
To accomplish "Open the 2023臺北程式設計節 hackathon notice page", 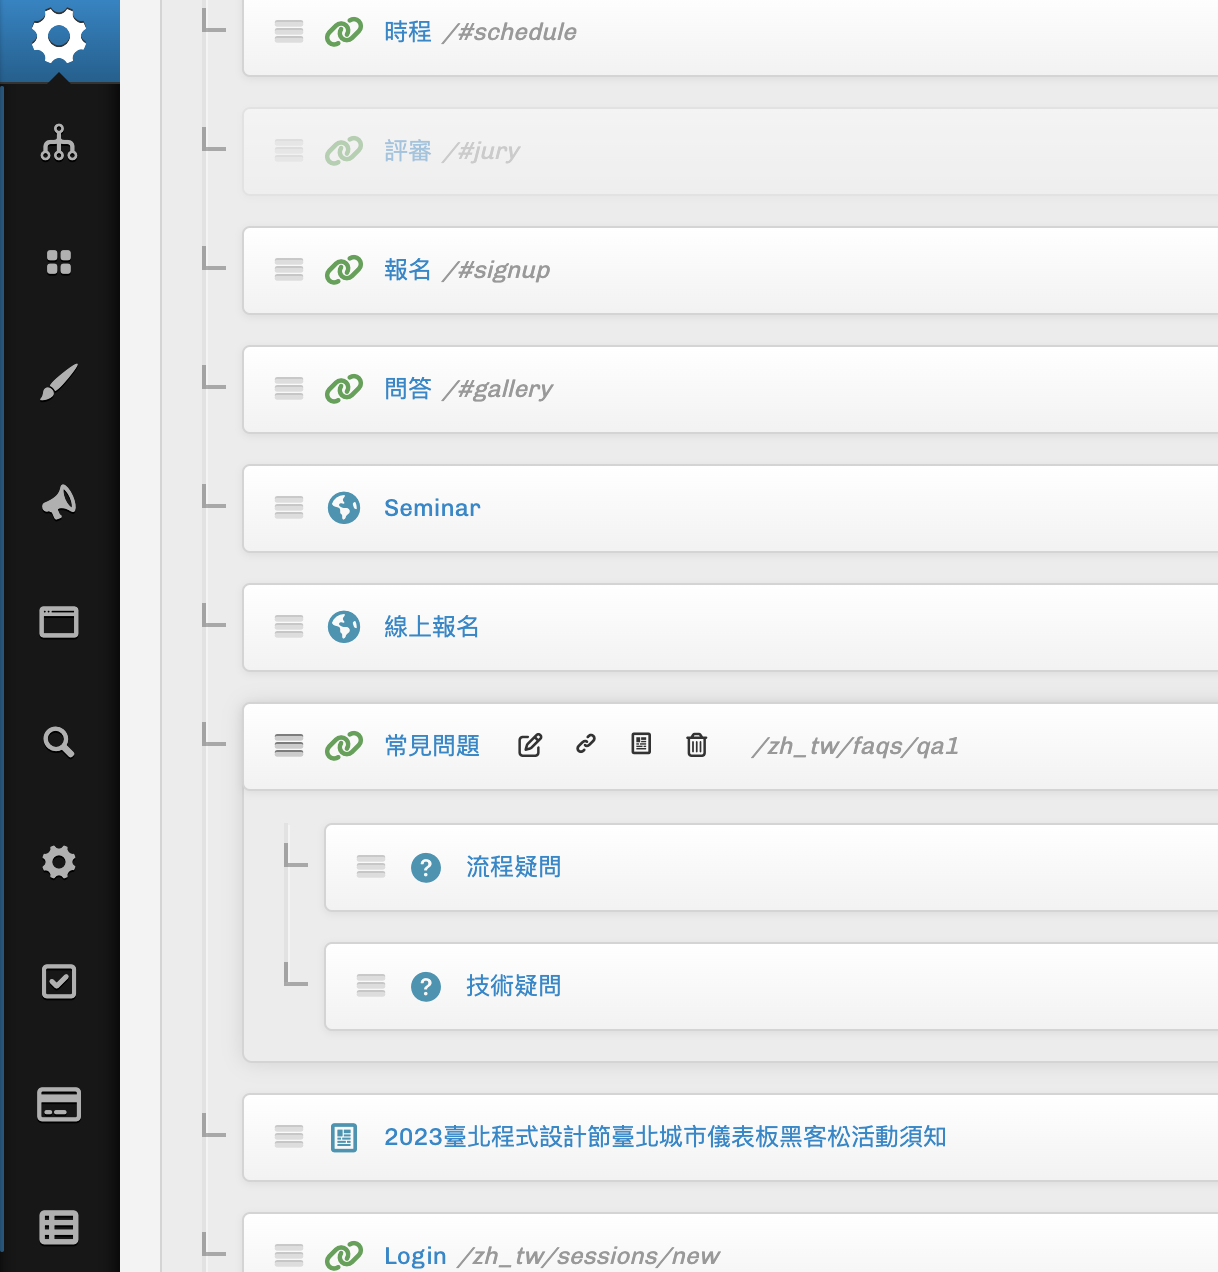I will coord(665,1137).
